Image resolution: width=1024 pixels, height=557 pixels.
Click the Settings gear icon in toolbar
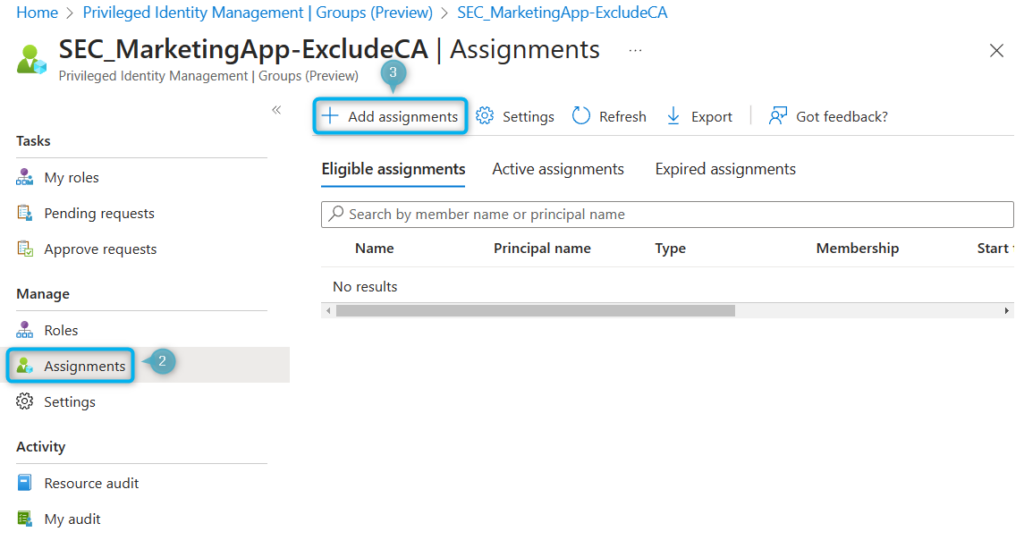485,116
